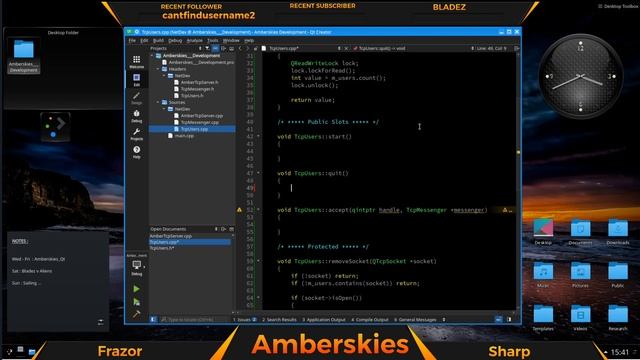Open the kit selector monitor icon

point(137,267)
